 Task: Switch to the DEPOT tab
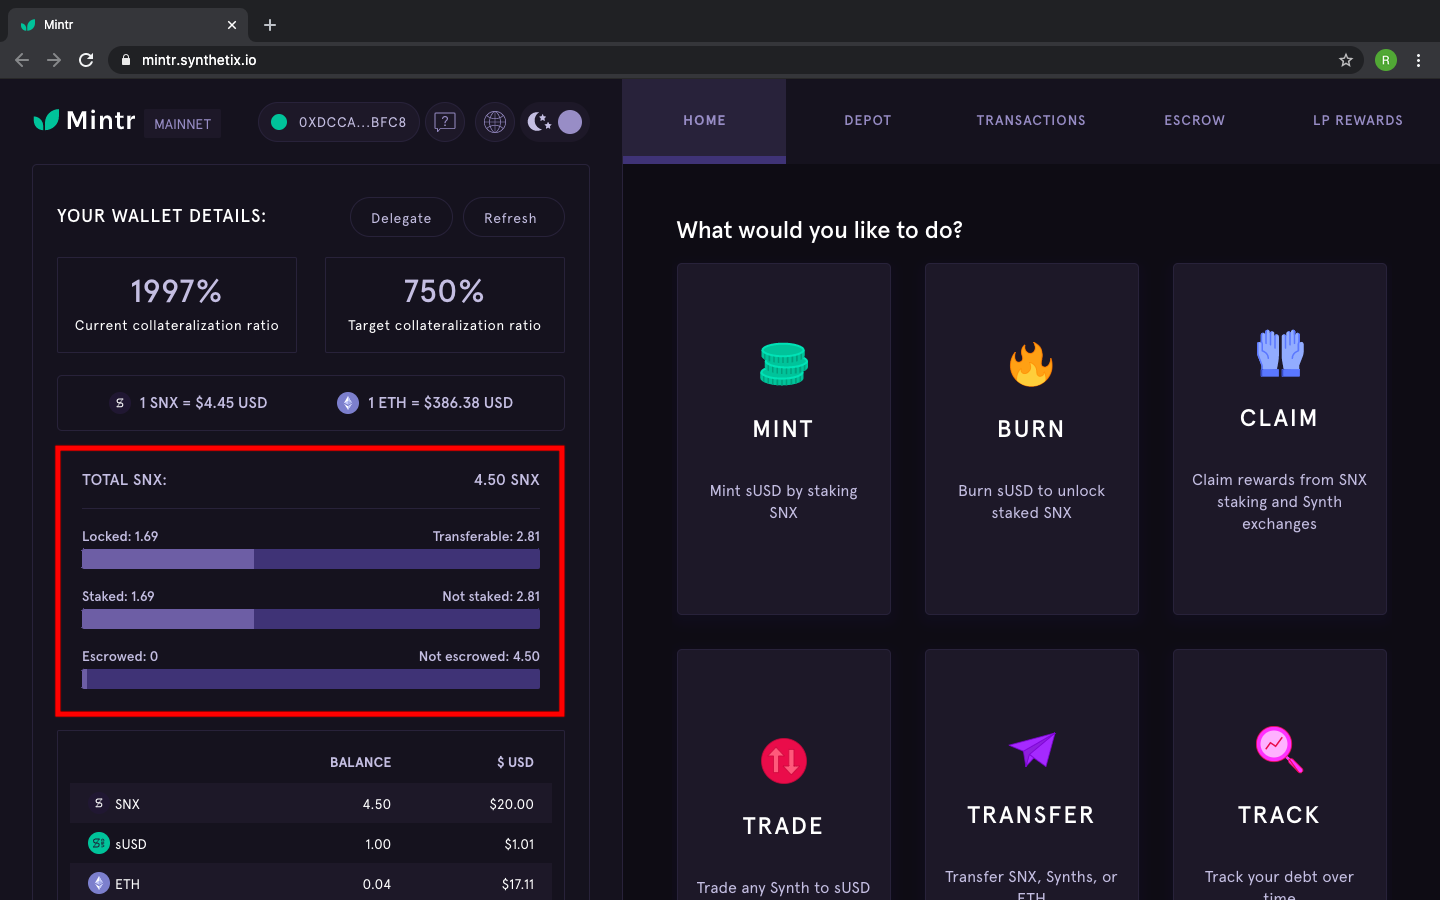point(867,121)
